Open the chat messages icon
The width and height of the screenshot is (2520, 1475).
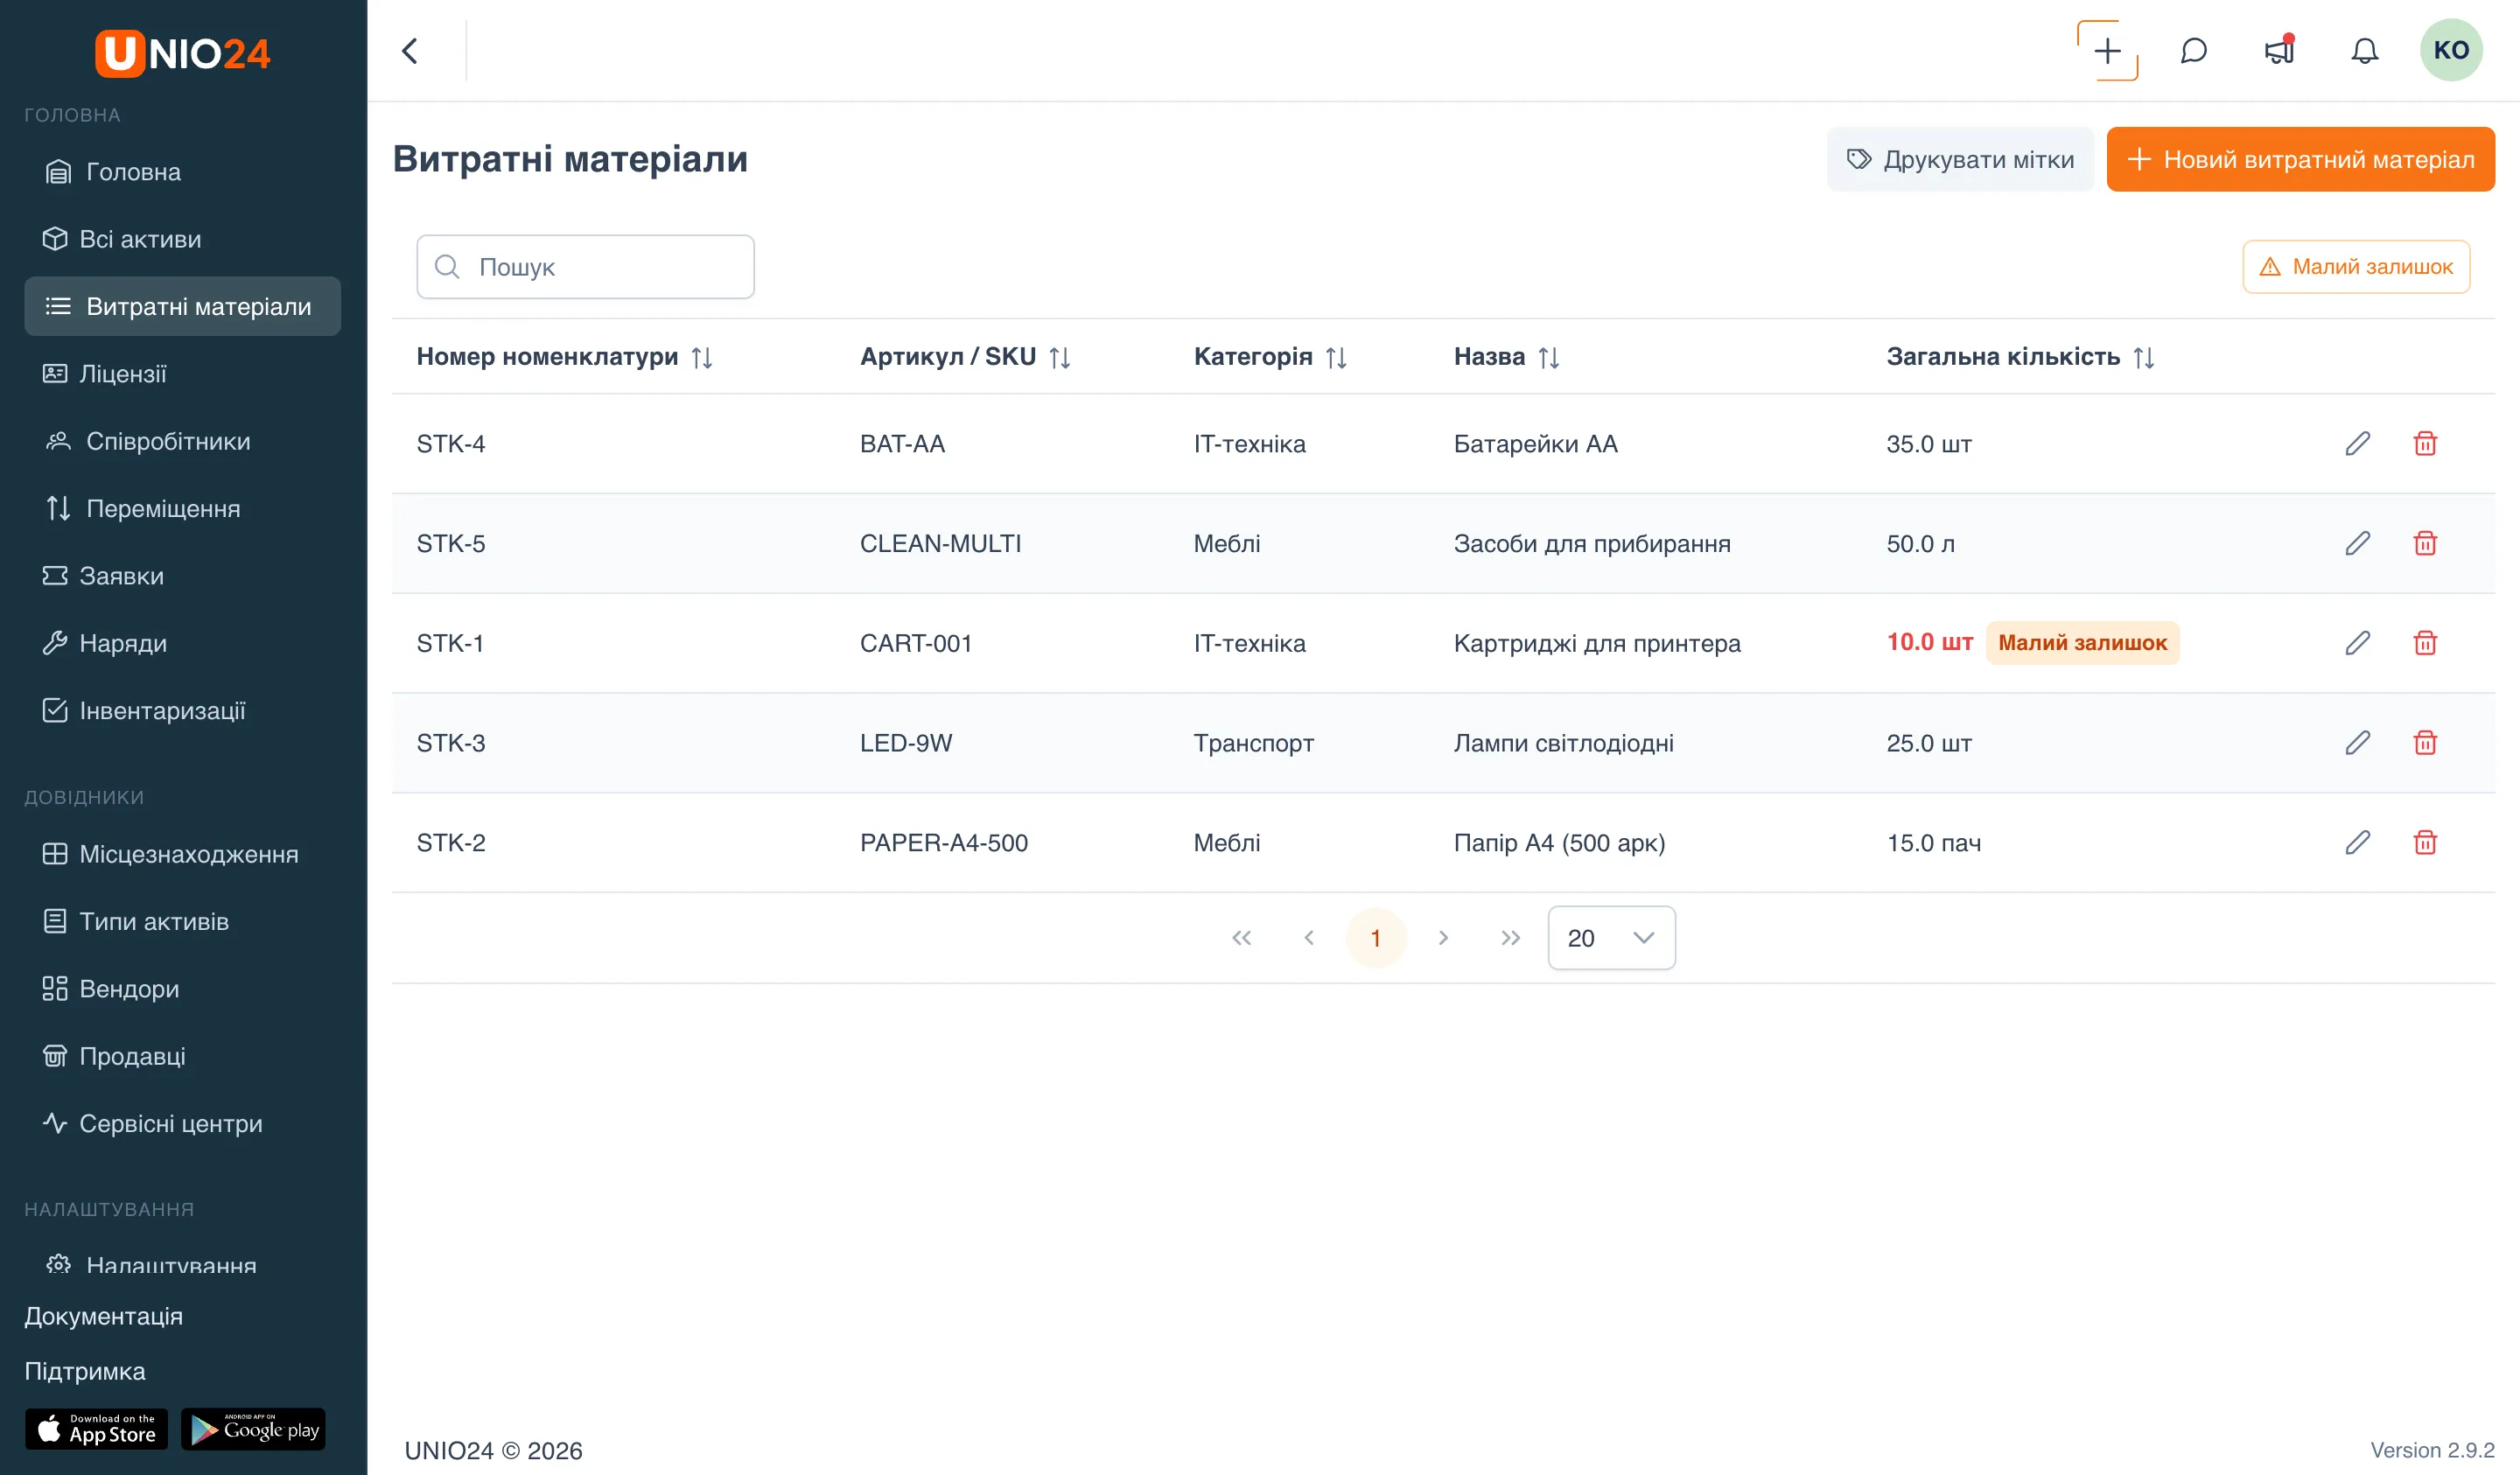(x=2193, y=50)
